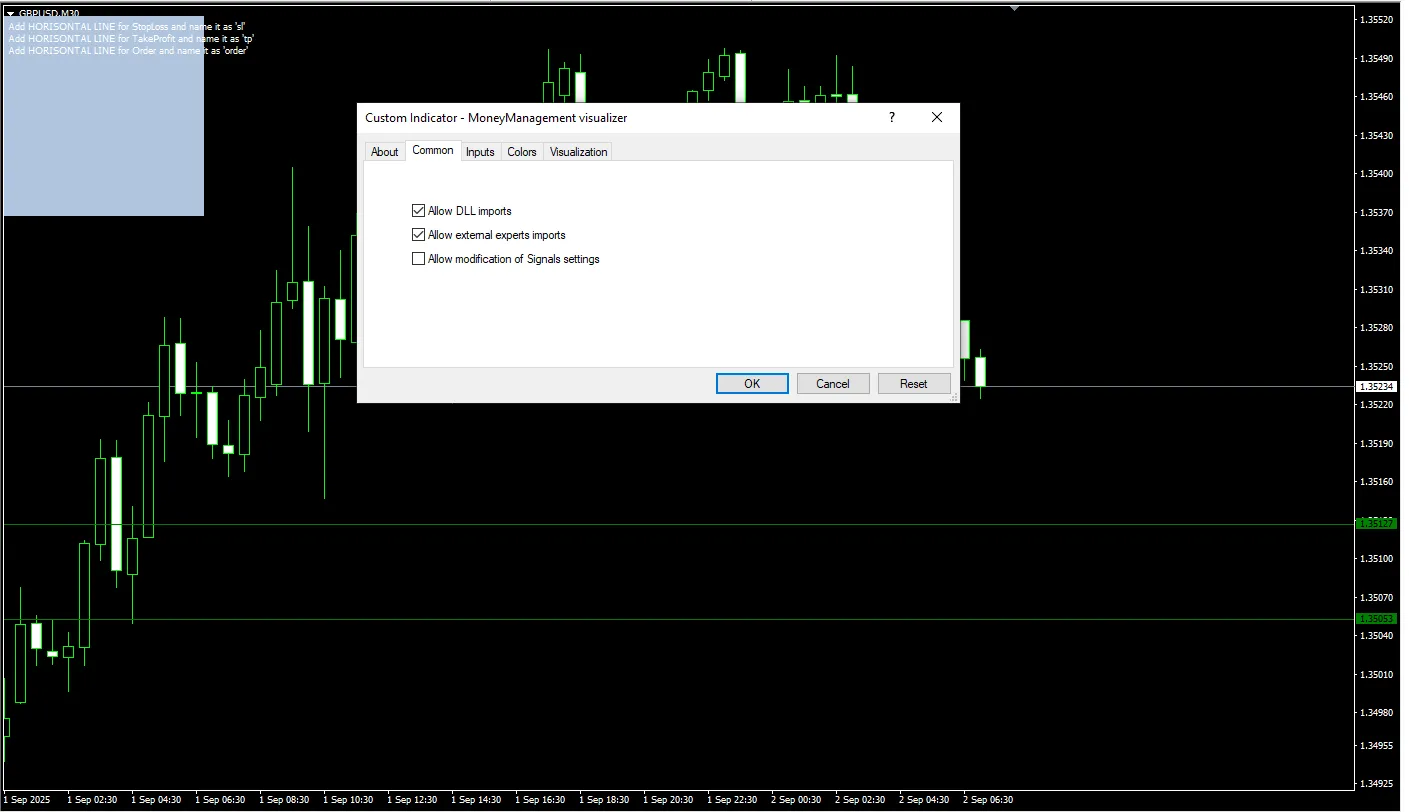Click the 1 Sep 2025 date label
Screen dimensions: 1409x812
(x=27, y=800)
